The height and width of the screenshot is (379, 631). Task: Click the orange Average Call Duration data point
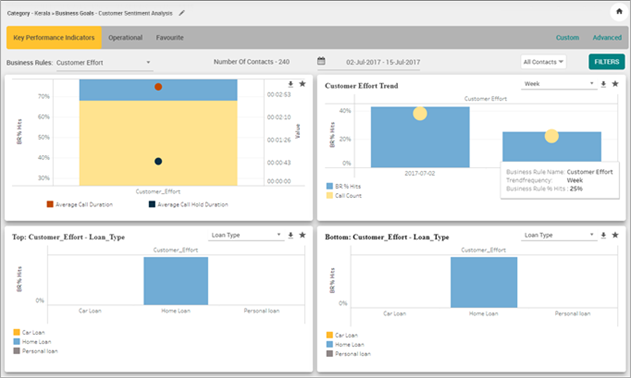[158, 87]
